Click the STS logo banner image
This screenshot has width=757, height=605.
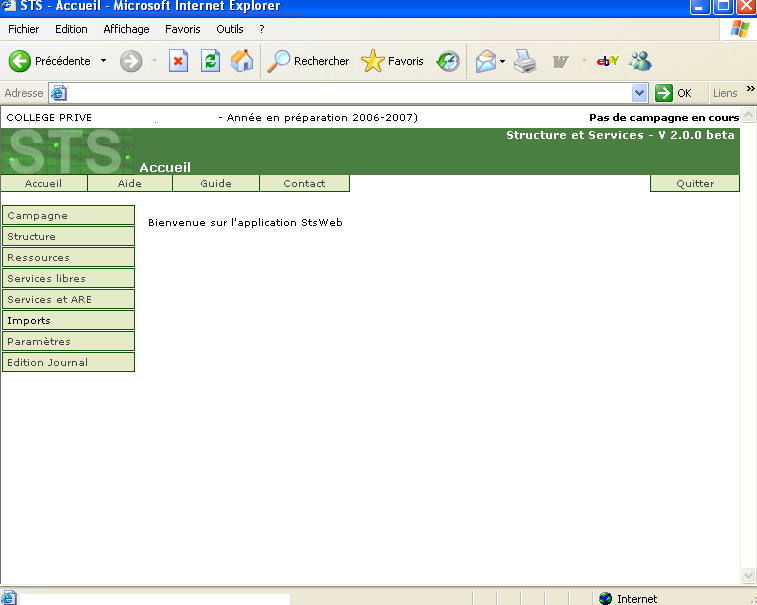click(x=67, y=152)
